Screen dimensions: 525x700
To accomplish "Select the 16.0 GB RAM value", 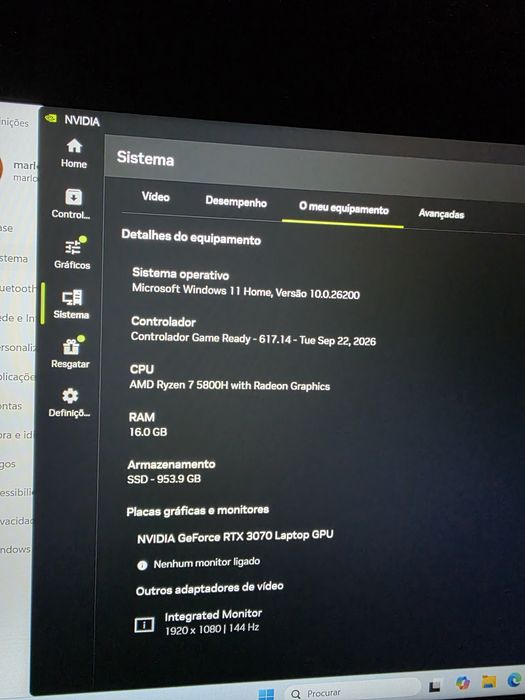I will [x=148, y=432].
